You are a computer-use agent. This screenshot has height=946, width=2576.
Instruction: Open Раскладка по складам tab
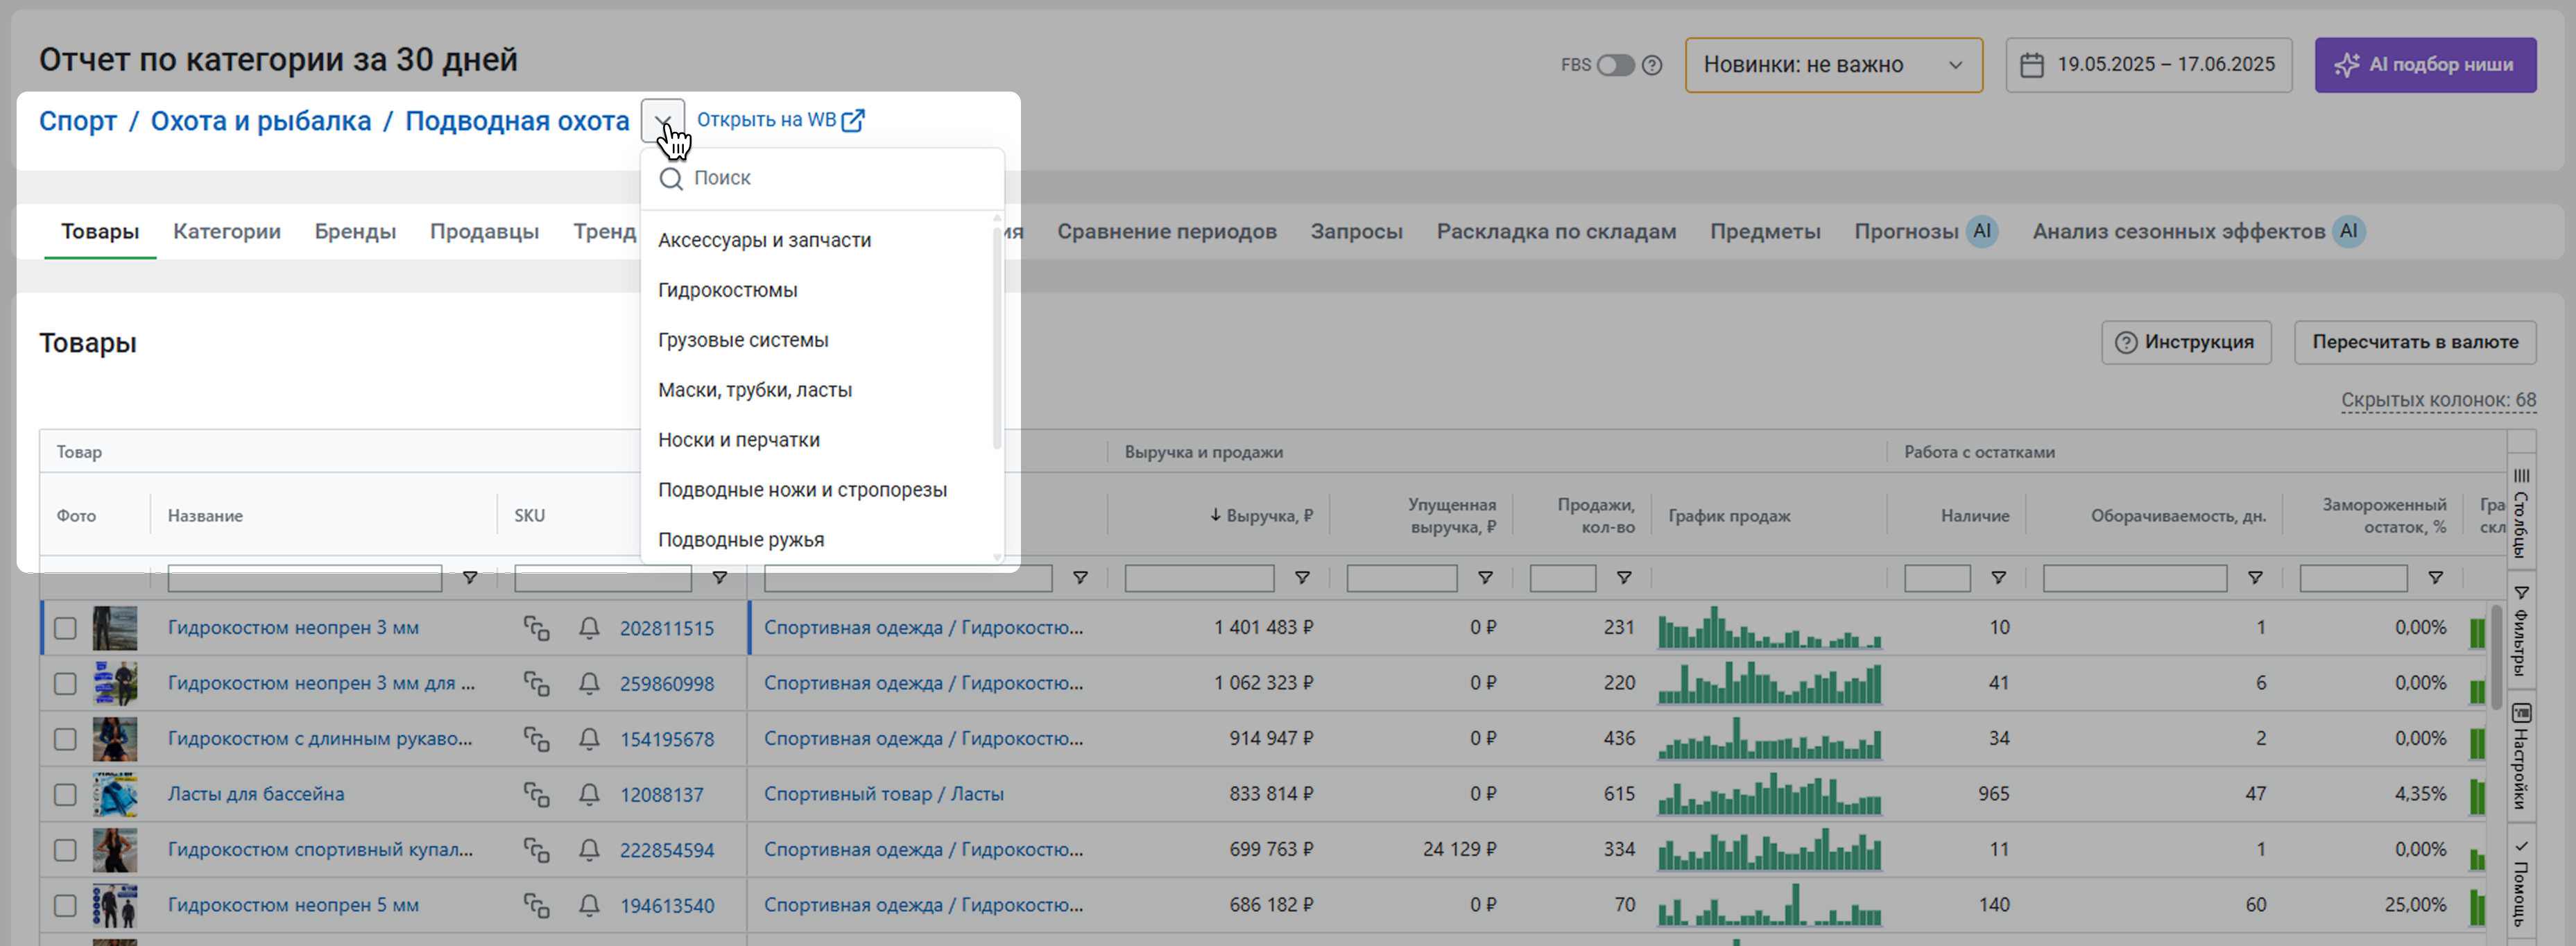(1556, 232)
